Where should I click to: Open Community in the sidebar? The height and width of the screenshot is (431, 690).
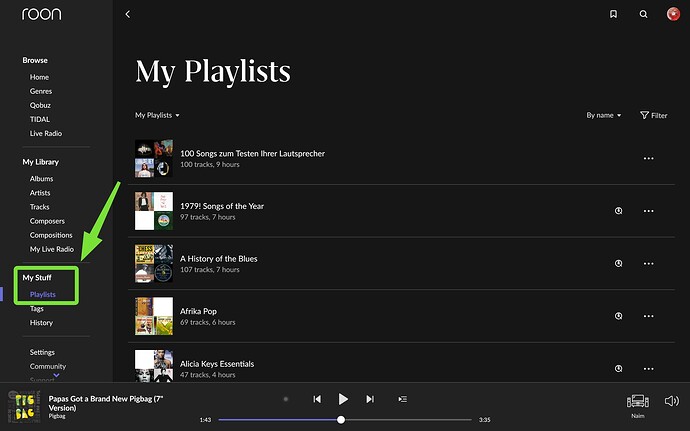48,366
